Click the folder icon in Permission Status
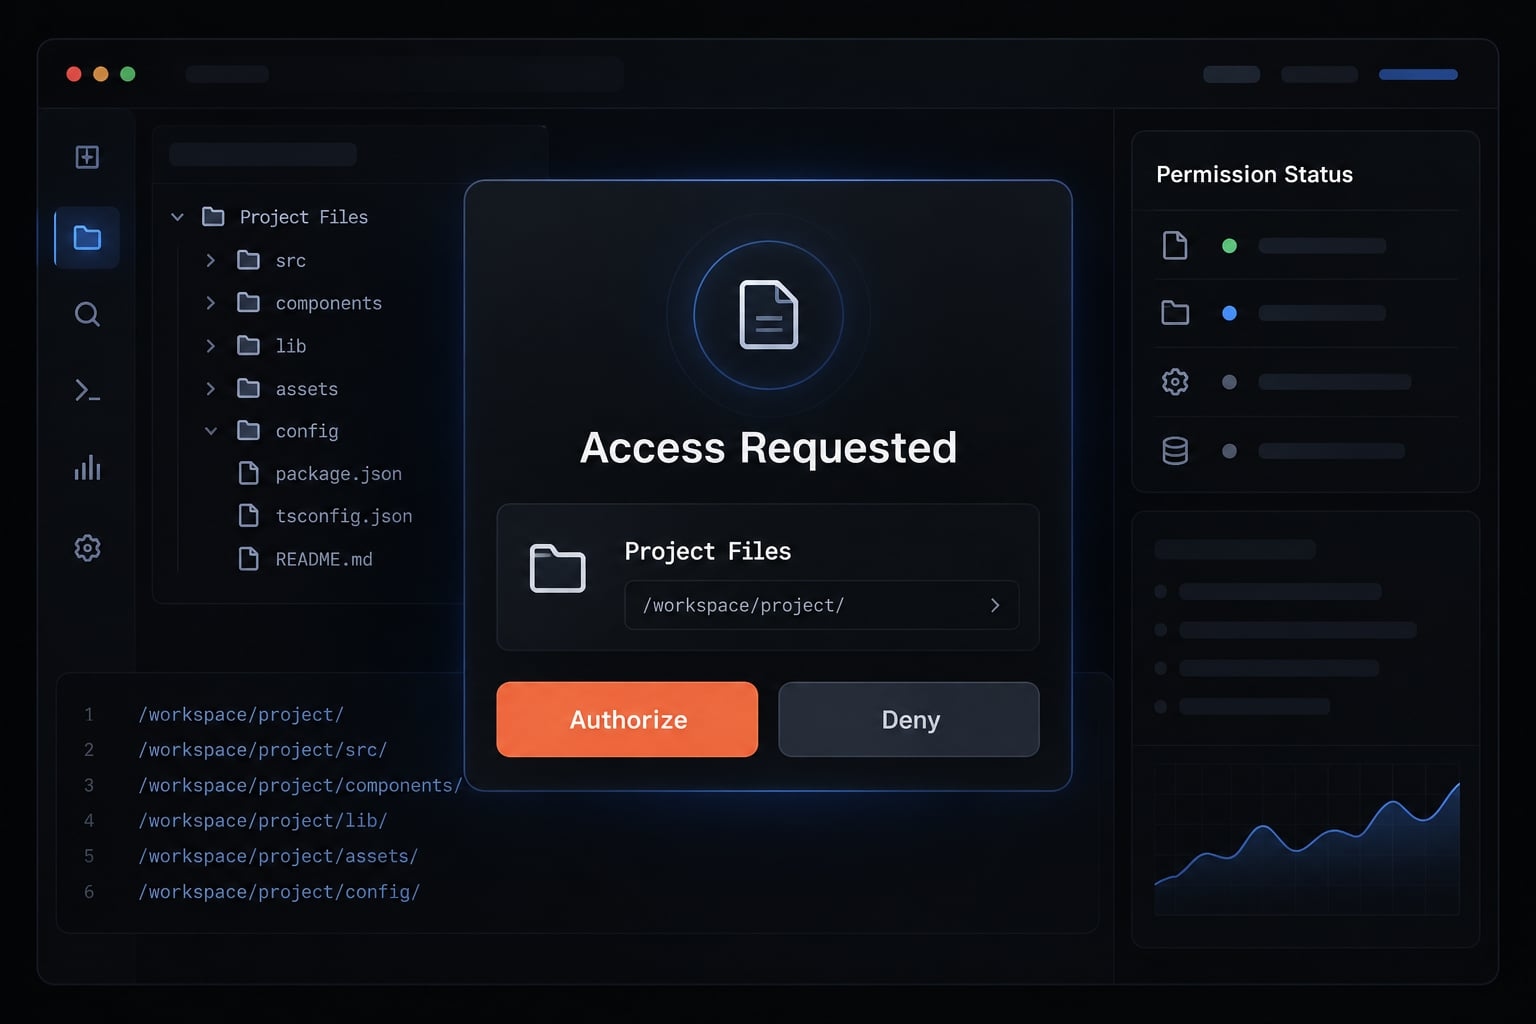 (x=1175, y=313)
